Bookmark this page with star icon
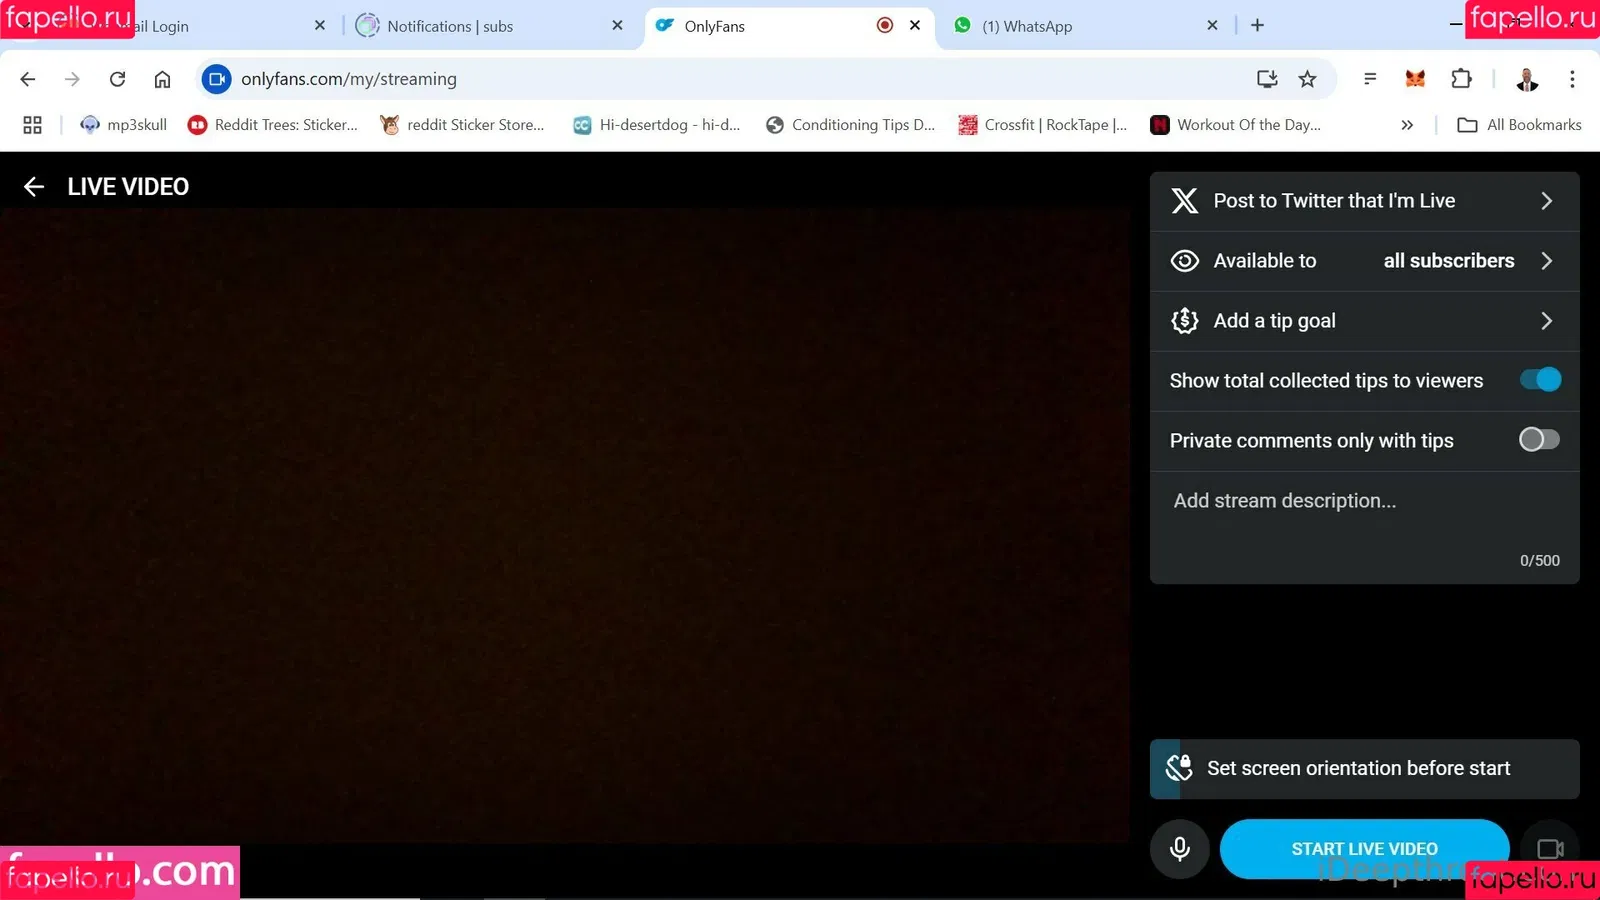Viewport: 1600px width, 900px height. pos(1307,79)
